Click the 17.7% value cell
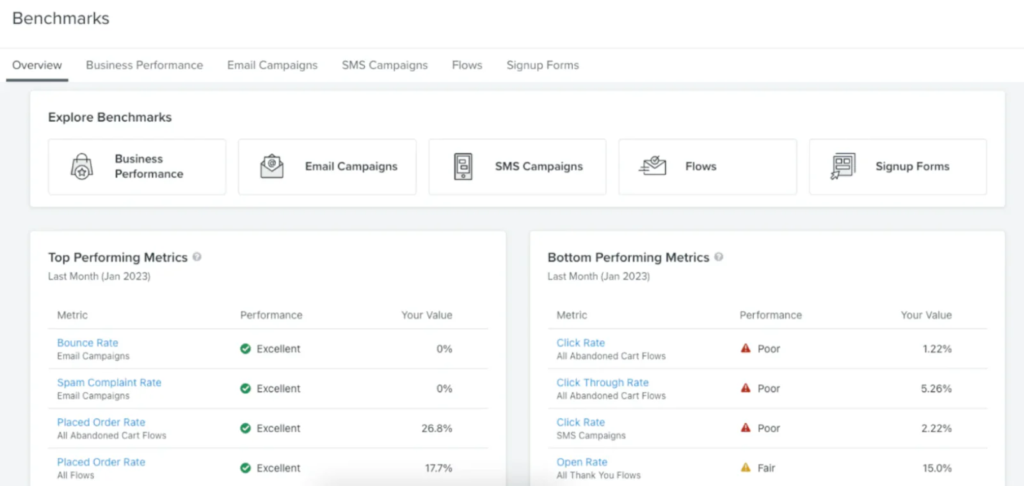 coord(438,468)
